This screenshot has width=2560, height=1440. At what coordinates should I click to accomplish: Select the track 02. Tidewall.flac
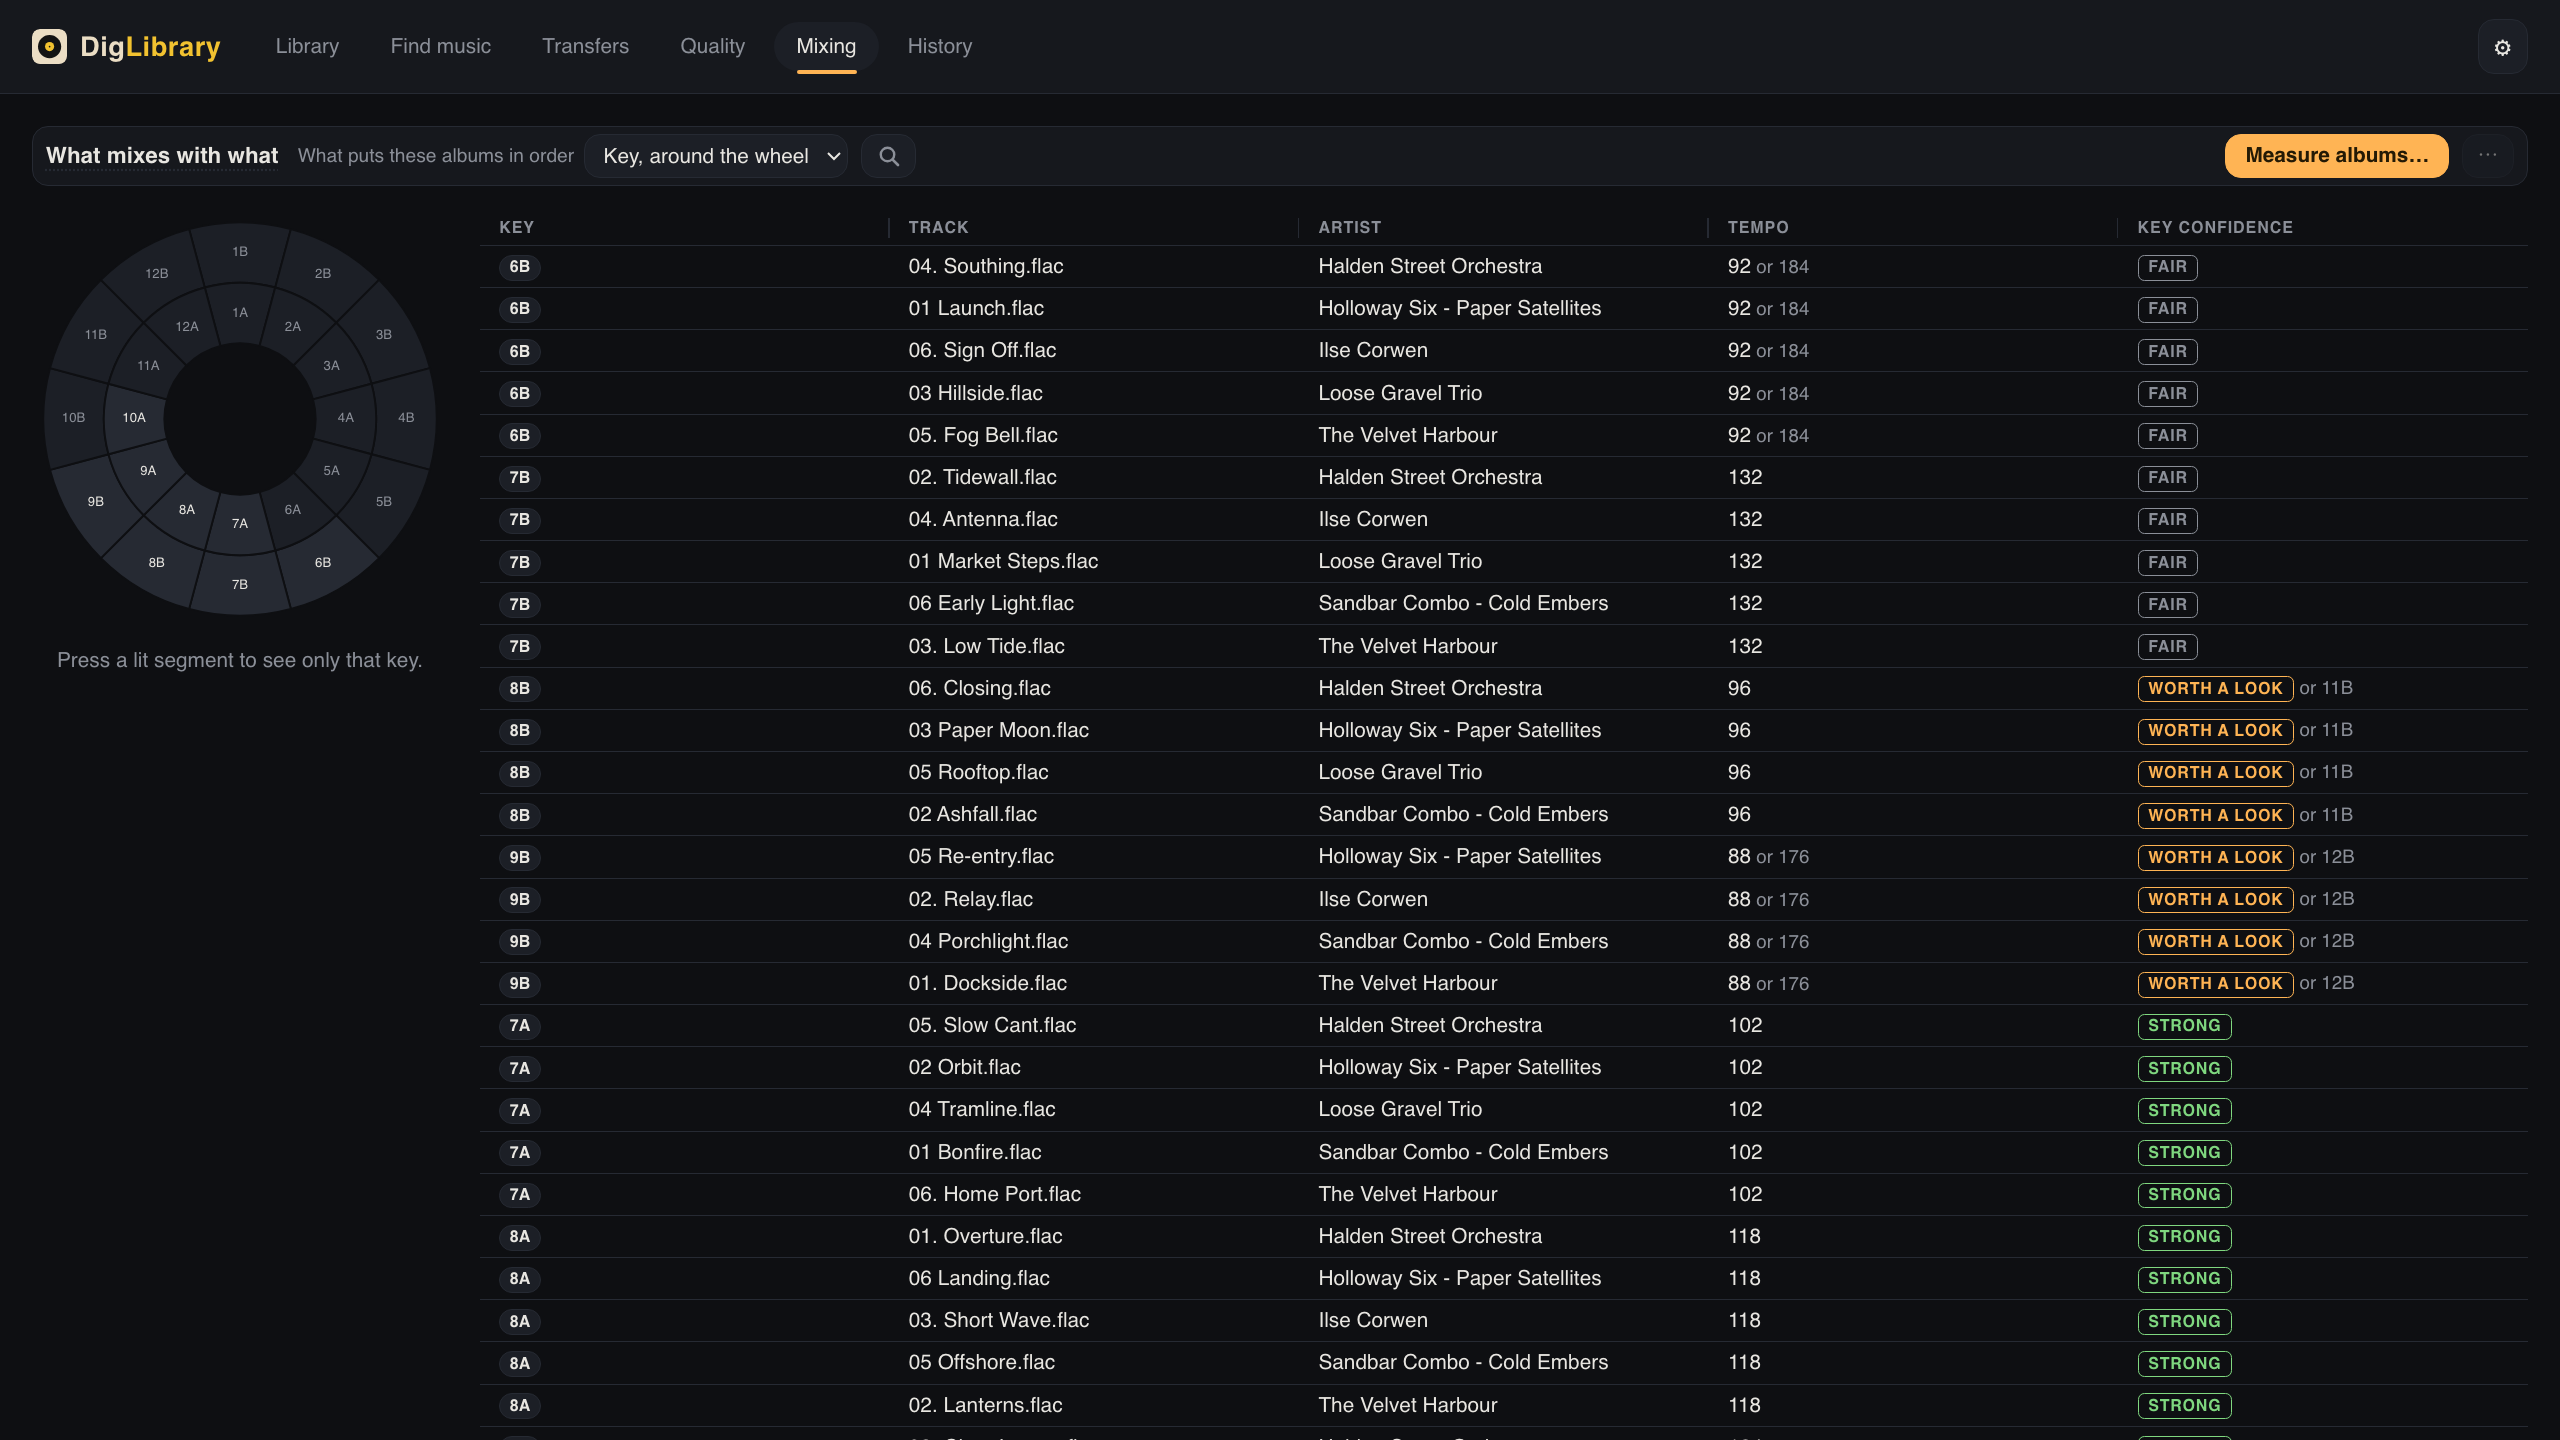(982, 477)
